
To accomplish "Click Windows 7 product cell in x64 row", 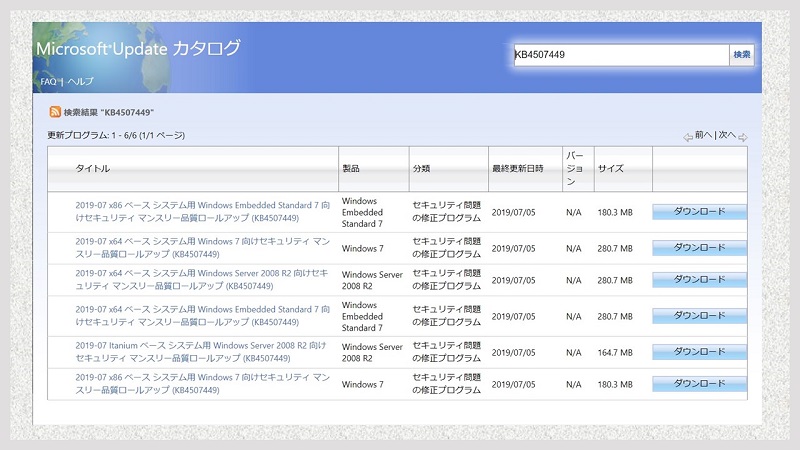I will (x=363, y=248).
